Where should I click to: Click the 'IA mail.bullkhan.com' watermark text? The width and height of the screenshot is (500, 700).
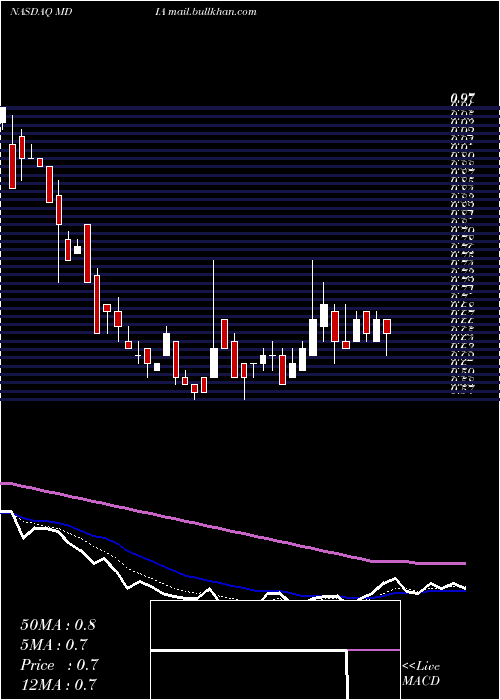(206, 12)
